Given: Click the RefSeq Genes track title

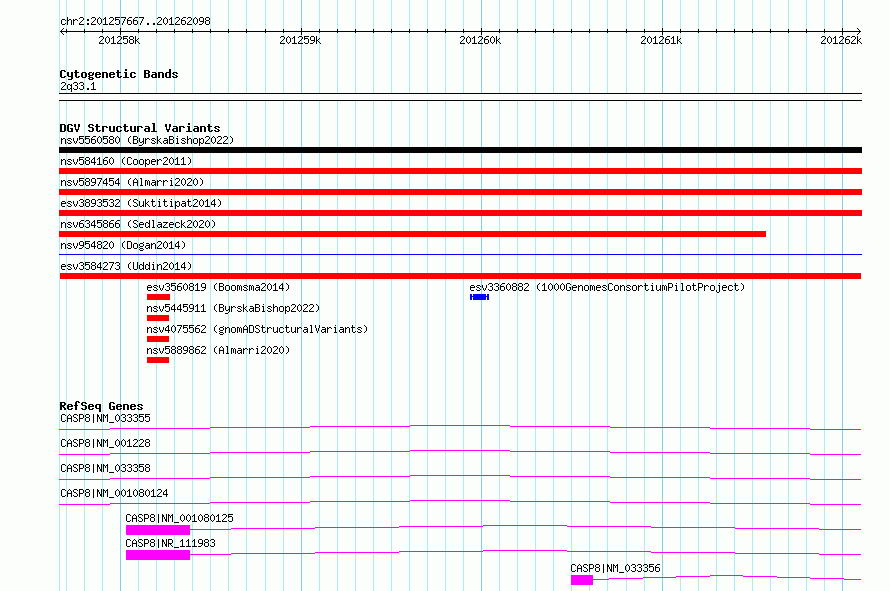Looking at the screenshot, I should click(x=101, y=406).
